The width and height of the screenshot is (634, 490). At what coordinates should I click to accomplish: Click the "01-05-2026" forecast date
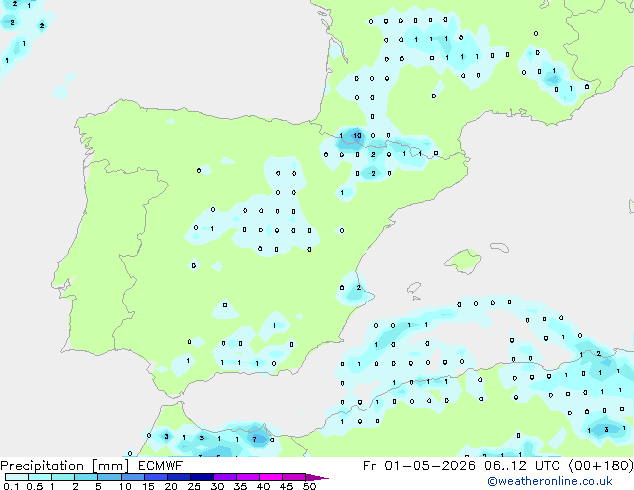coord(429,466)
